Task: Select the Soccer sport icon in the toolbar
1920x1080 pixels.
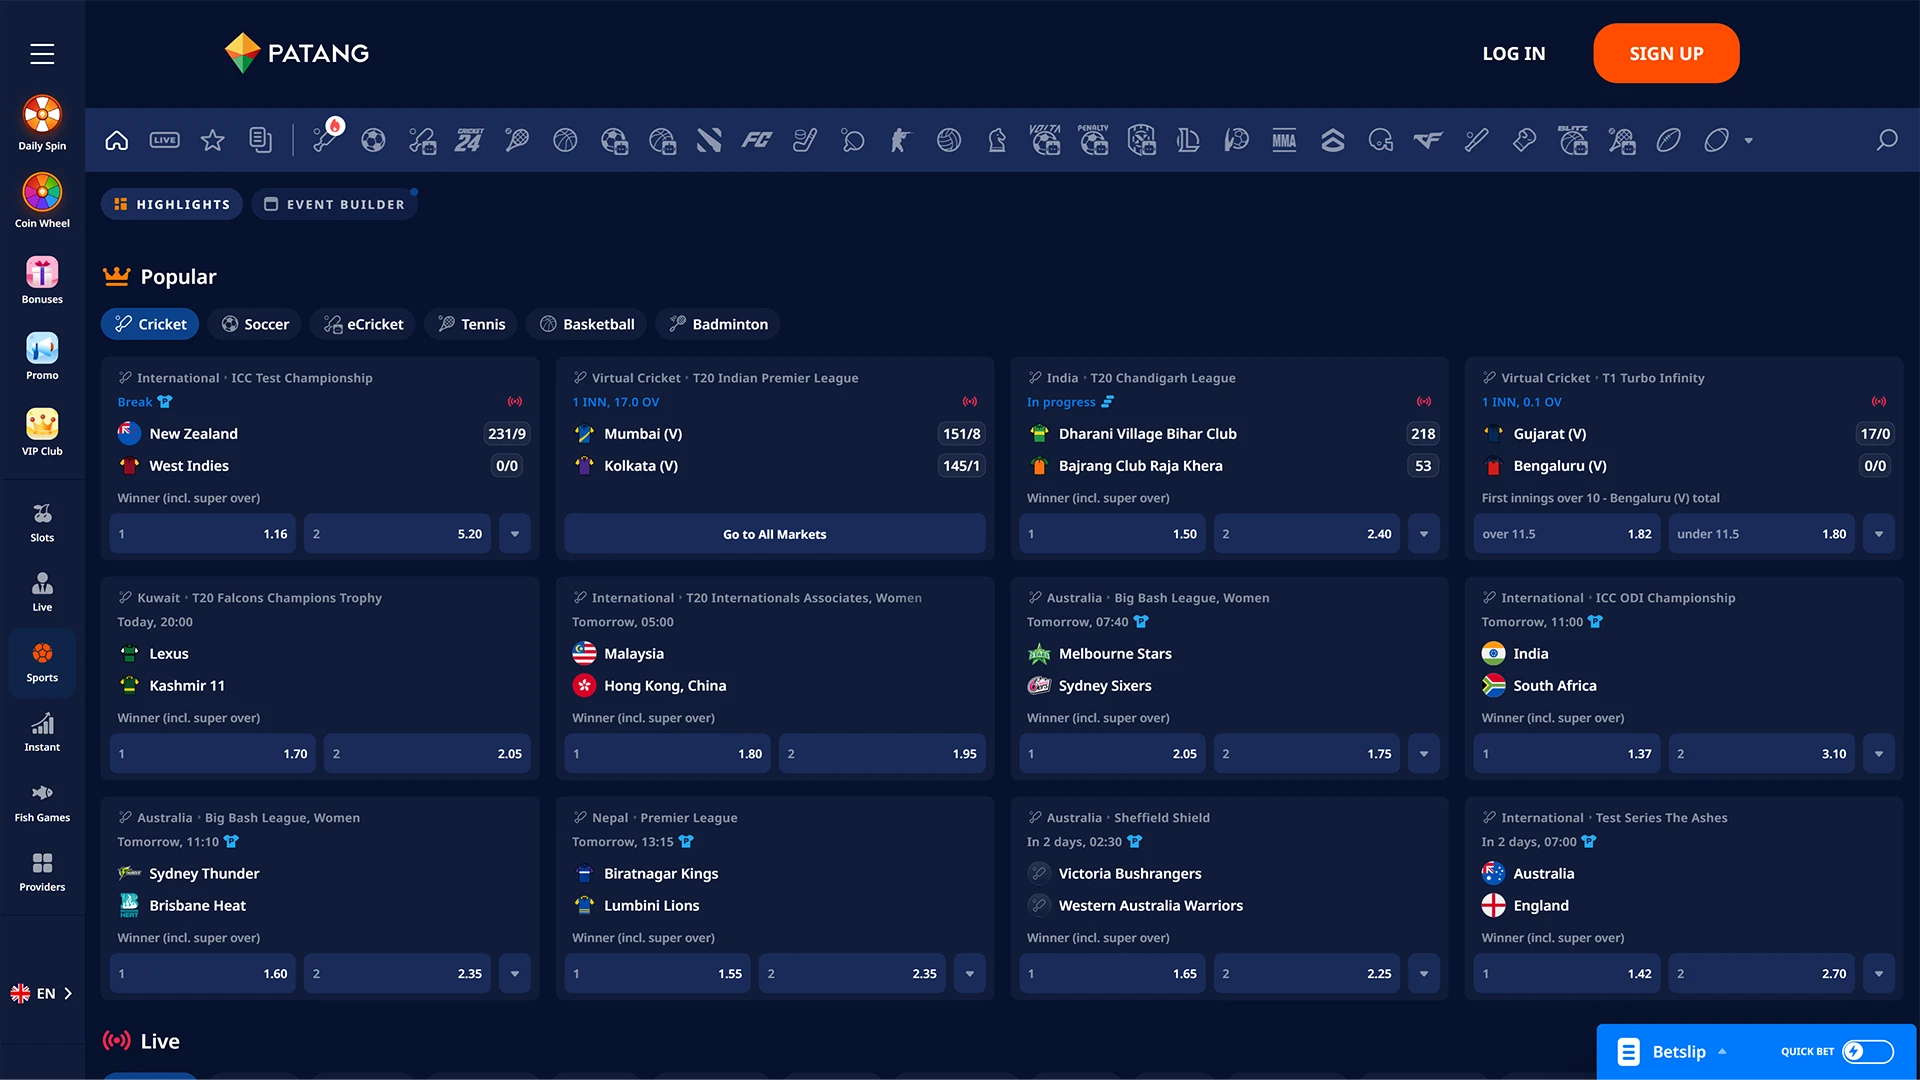Action: point(373,140)
